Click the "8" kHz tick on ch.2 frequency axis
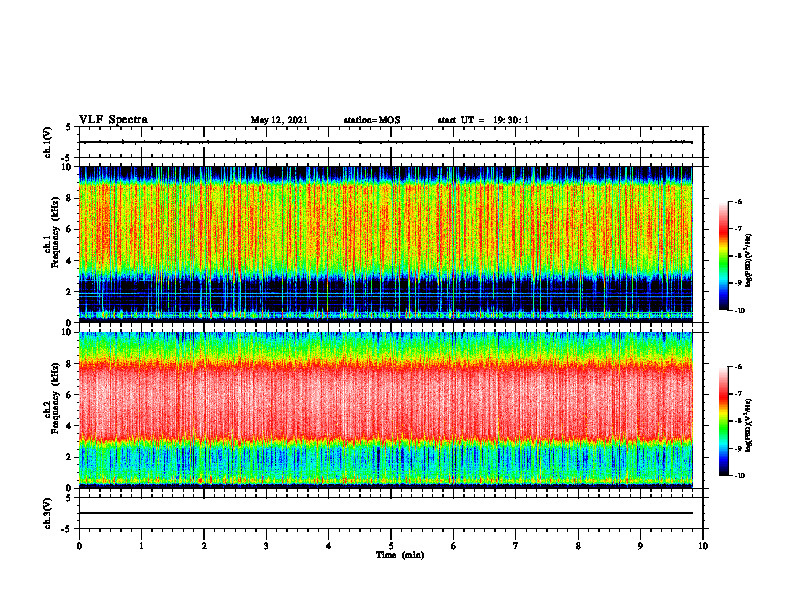Screen dimensions: 792x612 [x=70, y=364]
